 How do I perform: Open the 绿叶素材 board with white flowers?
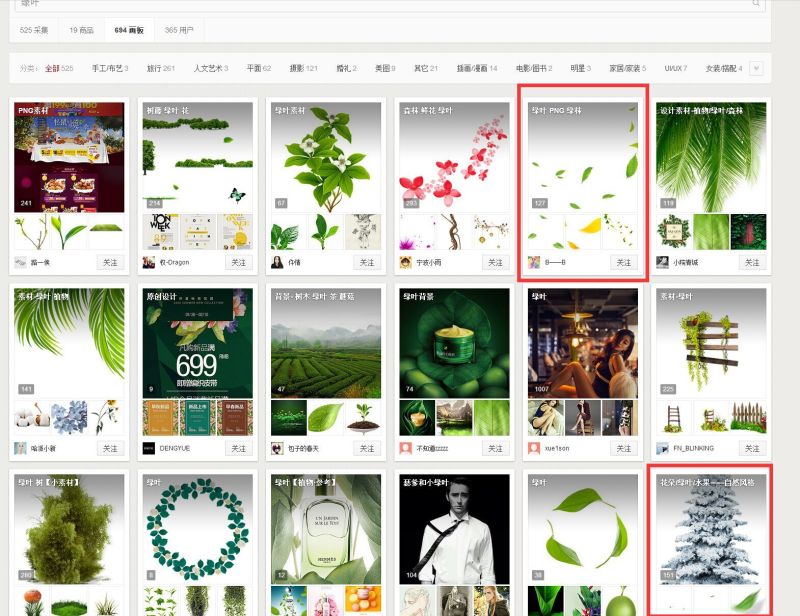[x=326, y=157]
